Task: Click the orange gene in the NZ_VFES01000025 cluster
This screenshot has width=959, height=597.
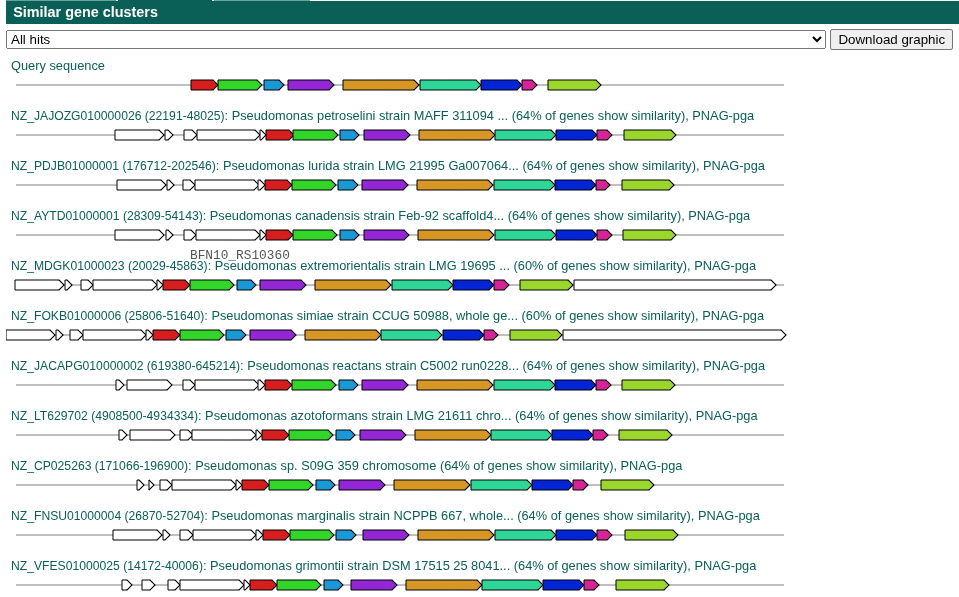Action: click(445, 585)
